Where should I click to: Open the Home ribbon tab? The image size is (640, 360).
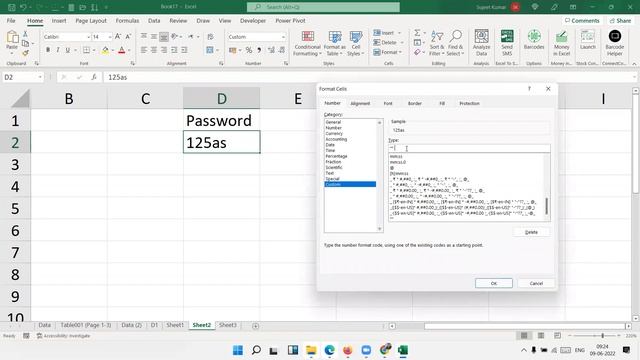[x=35, y=20]
